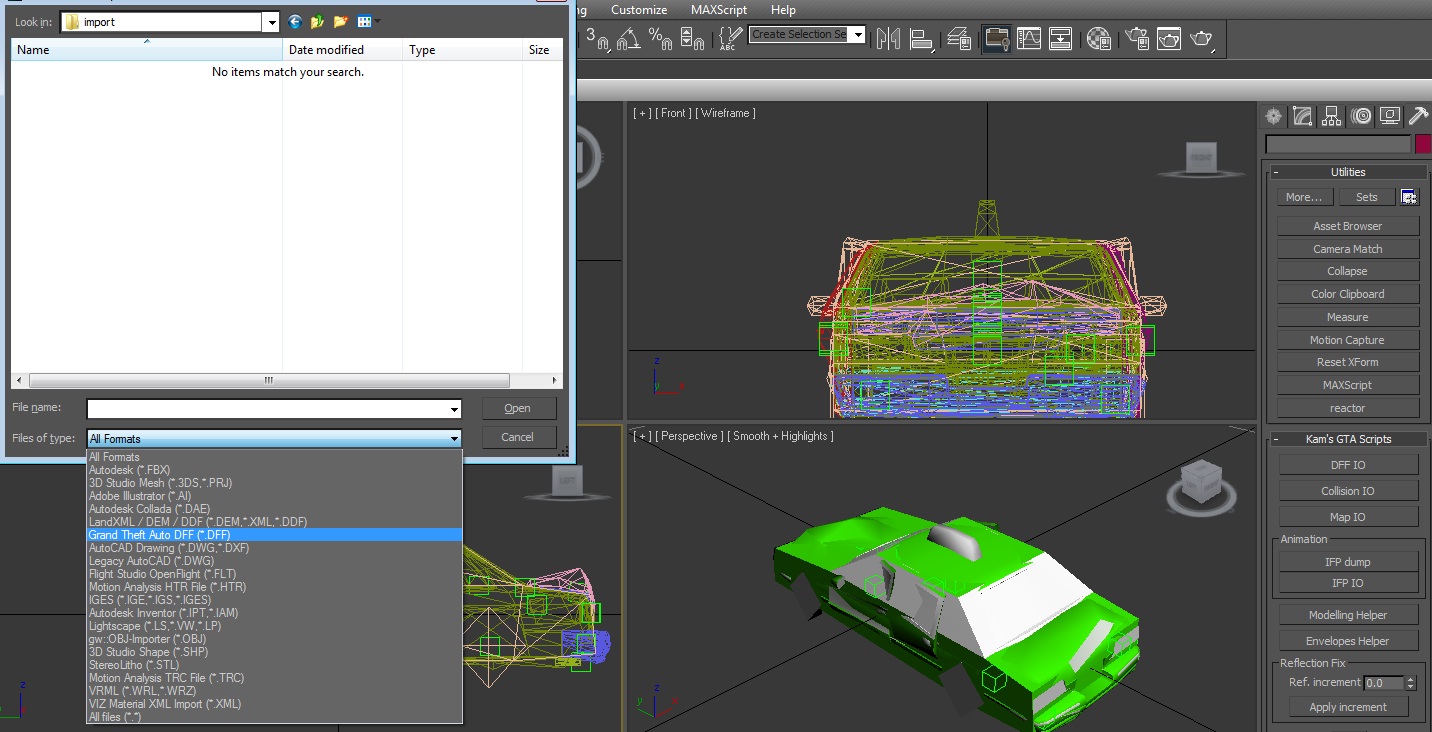Click the Curve Editor toolbar icon
1432x732 pixels.
pos(1028,38)
